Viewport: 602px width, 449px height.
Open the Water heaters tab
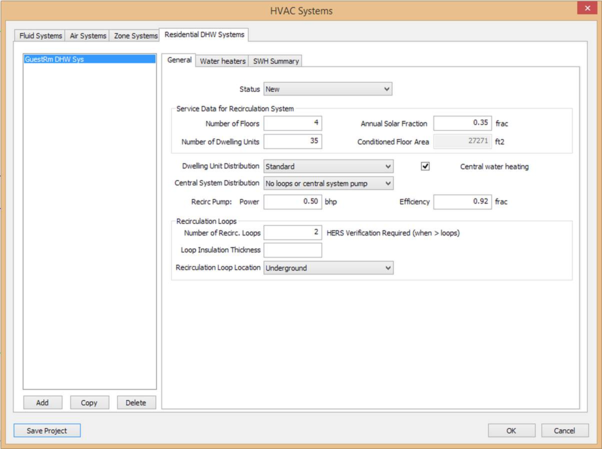tap(222, 61)
